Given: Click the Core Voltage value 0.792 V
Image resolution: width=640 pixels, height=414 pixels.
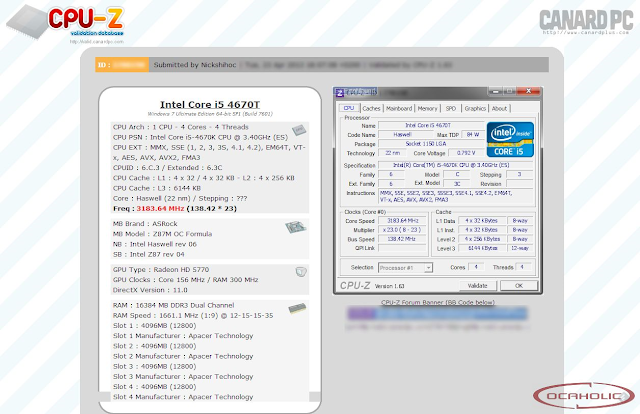Looking at the screenshot, I should 466,153.
